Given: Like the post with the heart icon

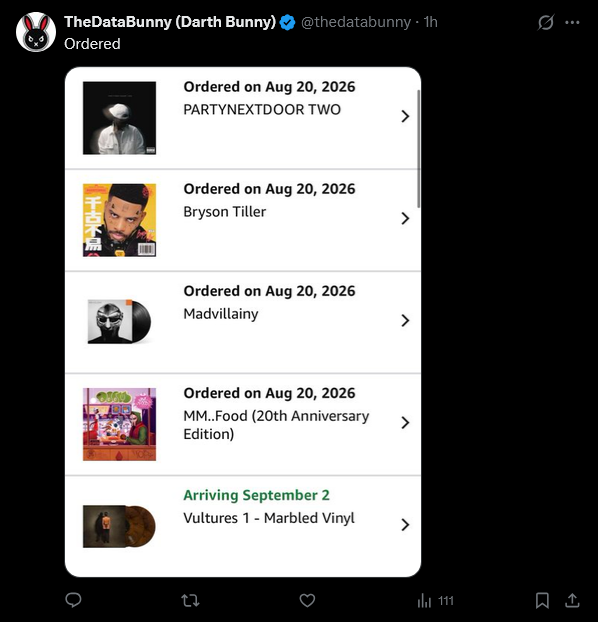Looking at the screenshot, I should [x=307, y=600].
